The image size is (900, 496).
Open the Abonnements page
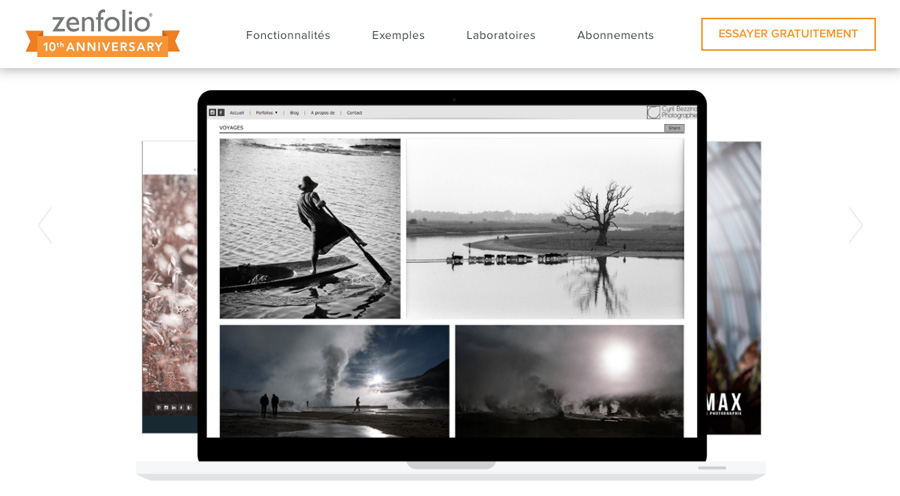tap(615, 35)
